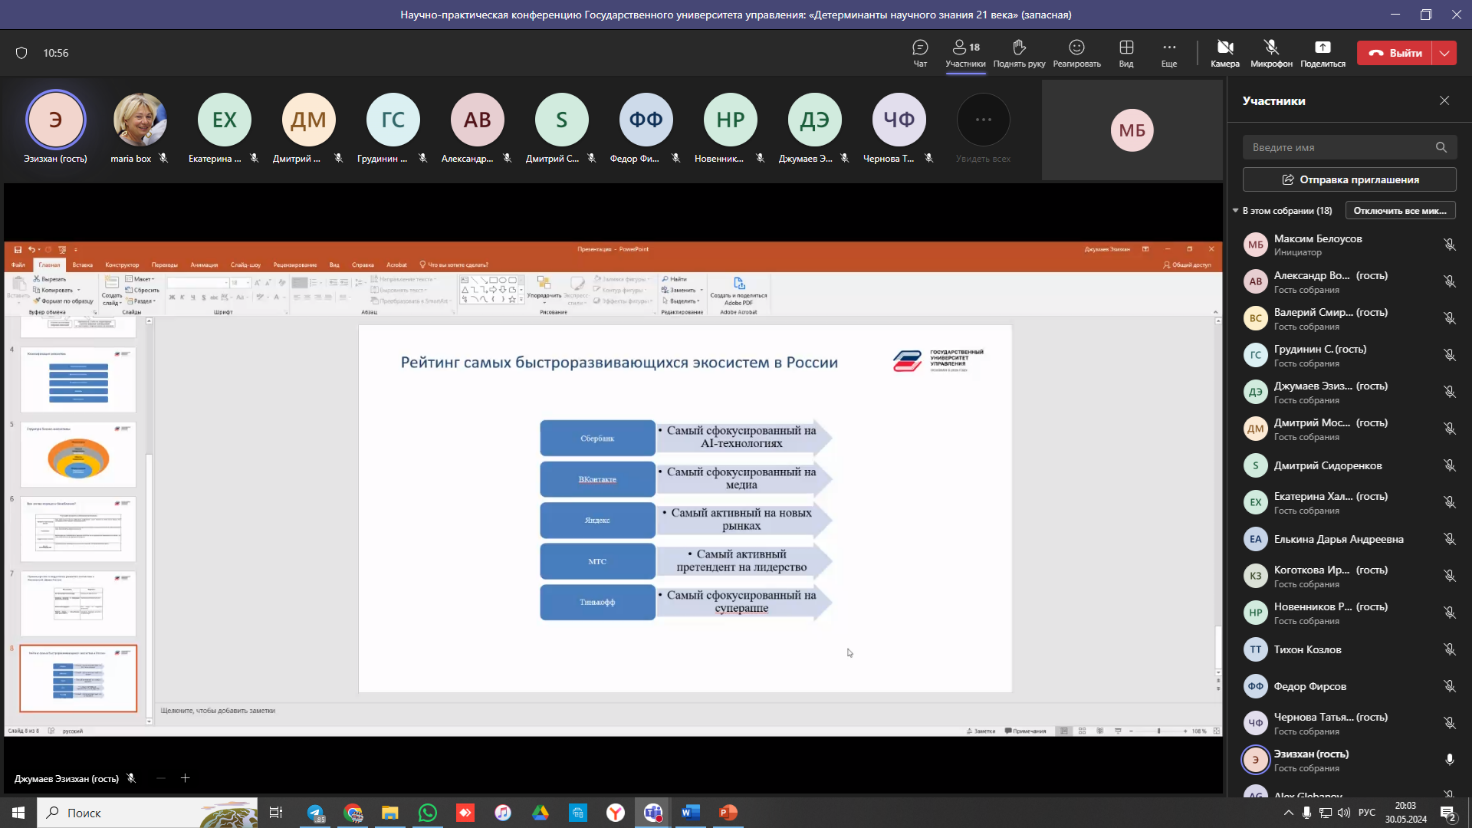Focus the Введите имя search field

pos(1349,147)
